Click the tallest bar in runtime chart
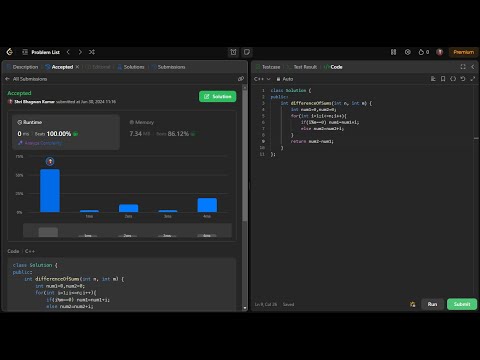This screenshot has height=360, width=480. (x=50, y=190)
